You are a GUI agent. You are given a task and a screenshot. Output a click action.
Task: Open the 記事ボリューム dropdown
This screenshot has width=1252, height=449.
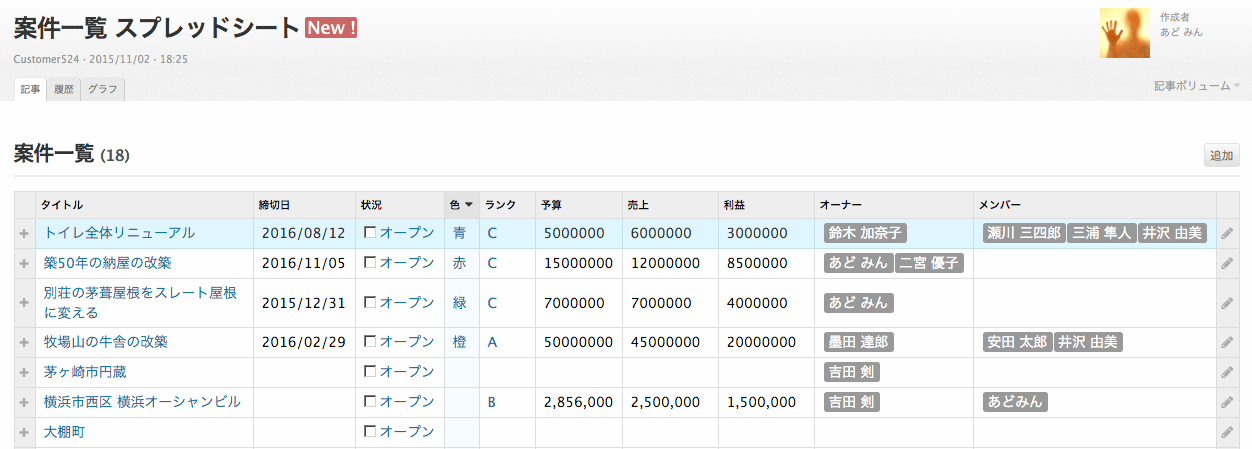pyautogui.click(x=1196, y=86)
